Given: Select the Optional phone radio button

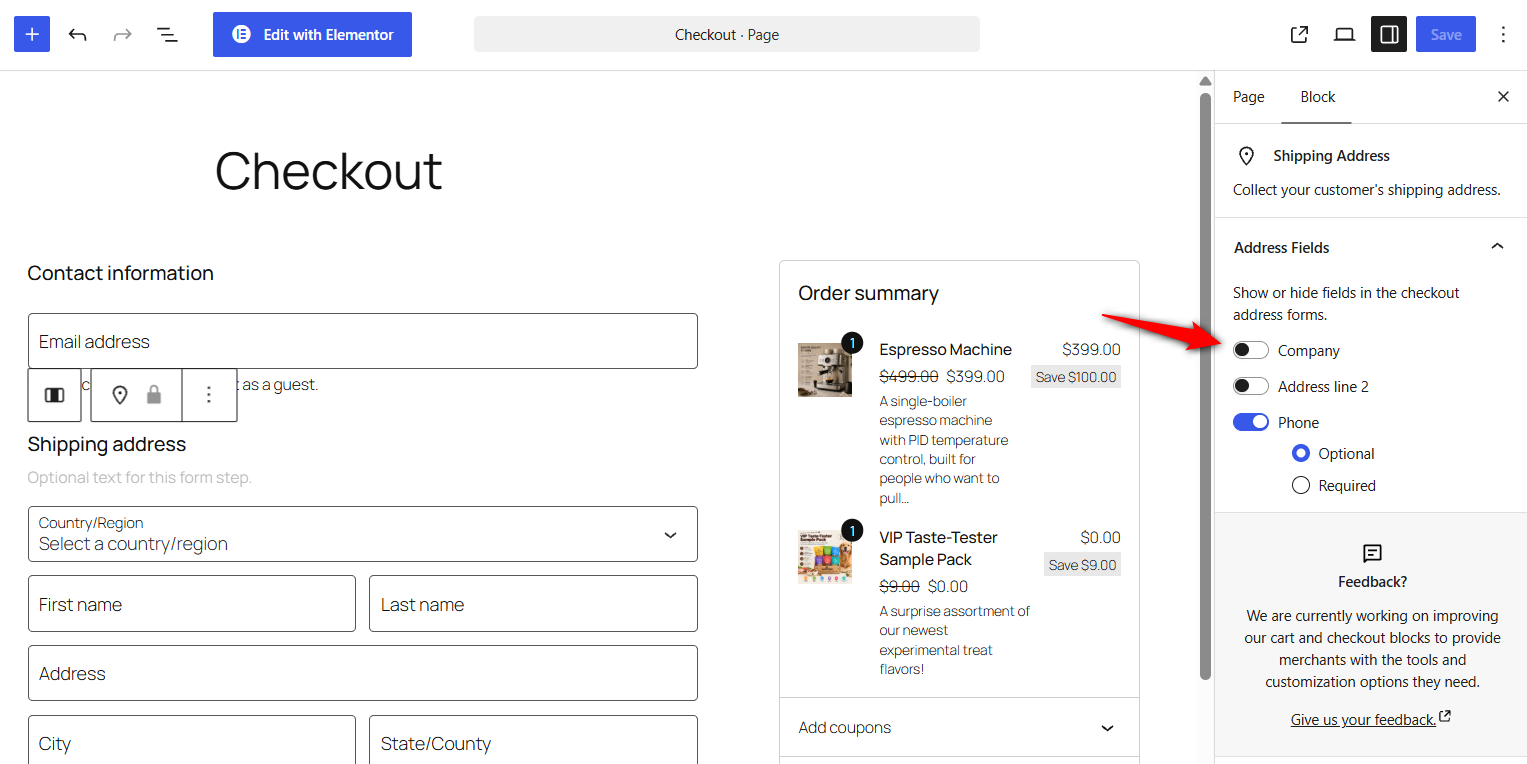Looking at the screenshot, I should 1301,453.
